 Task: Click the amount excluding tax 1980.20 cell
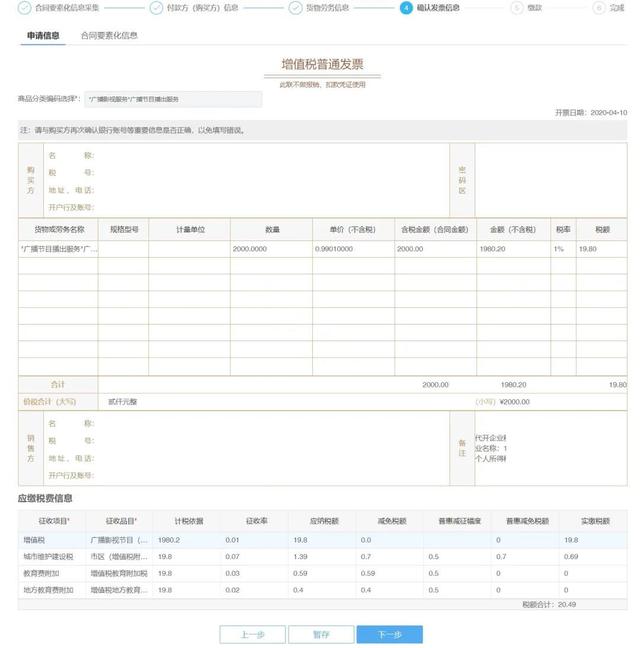tap(514, 249)
